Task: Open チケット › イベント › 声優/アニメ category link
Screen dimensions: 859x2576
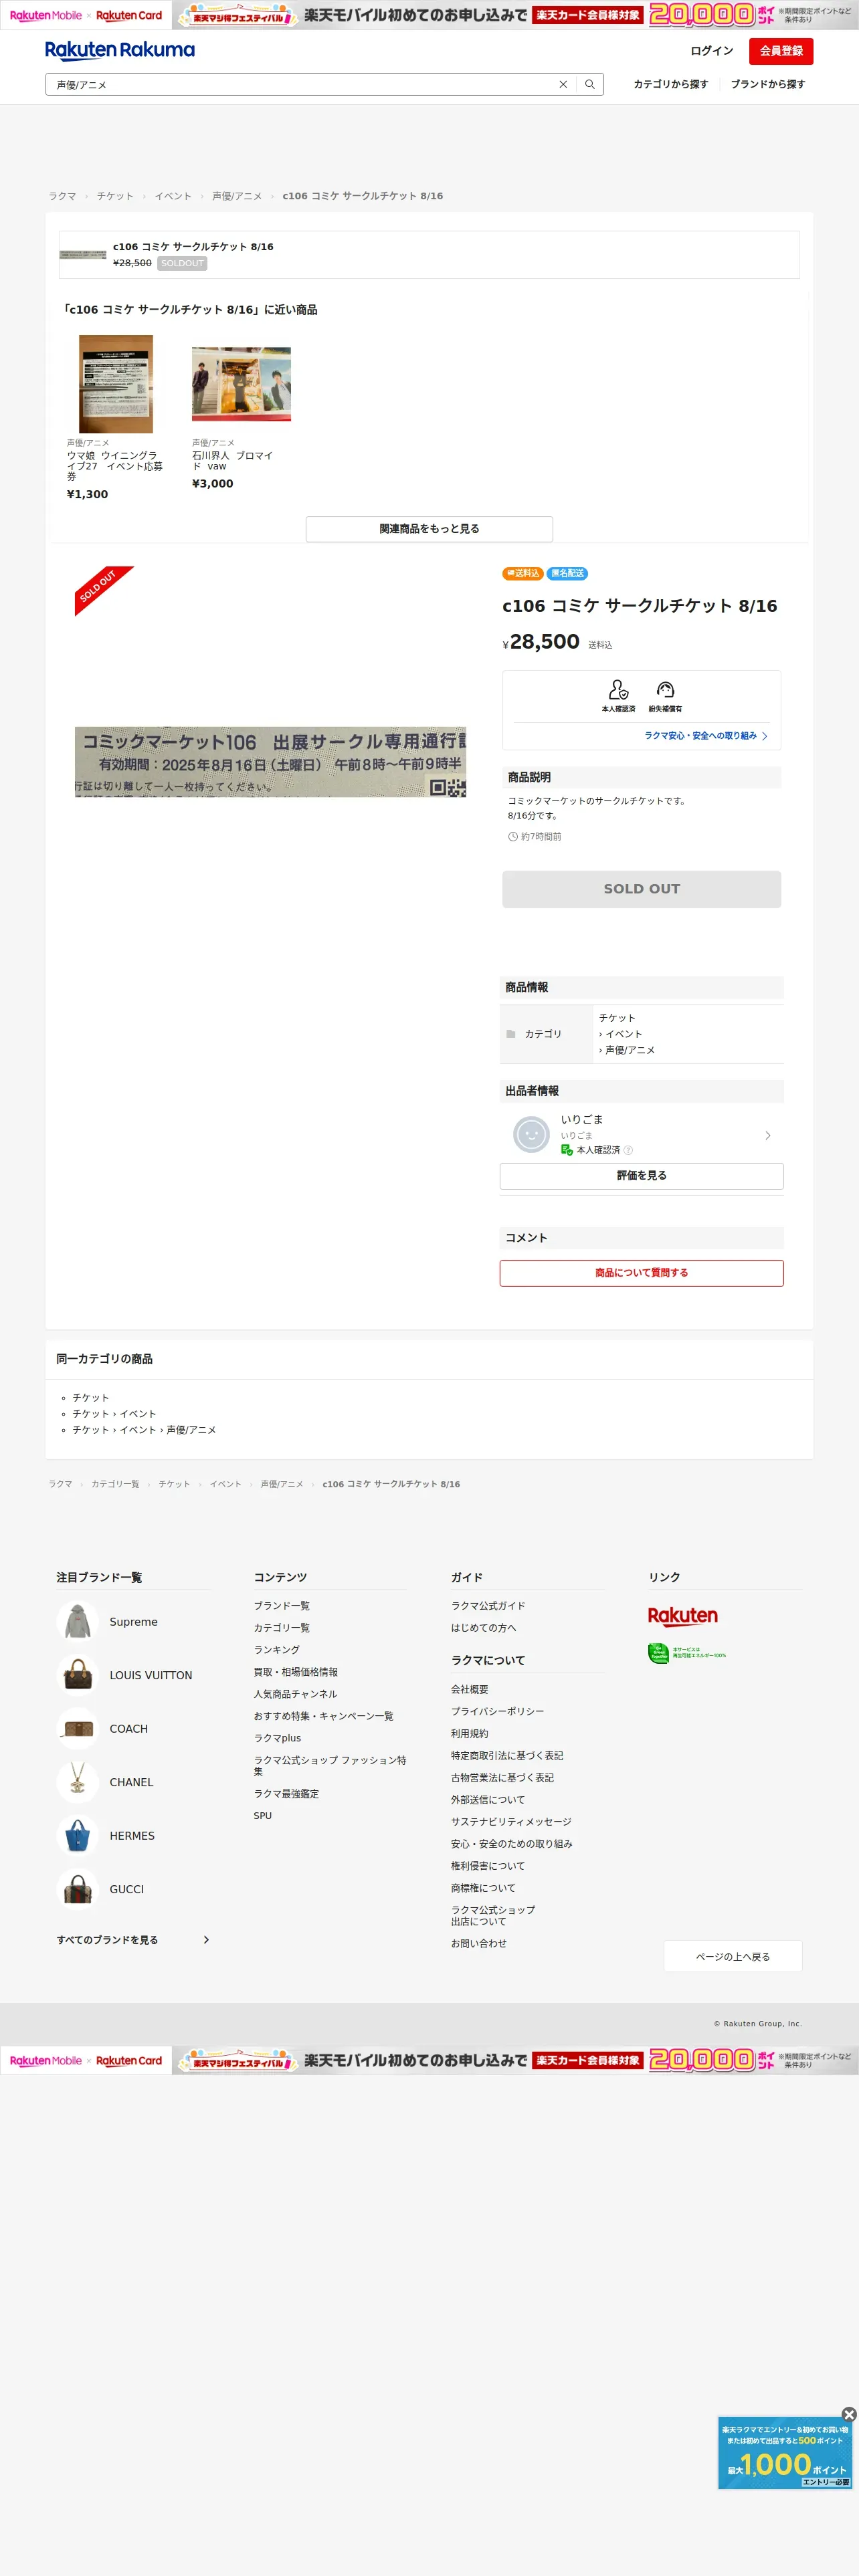Action: click(144, 1430)
